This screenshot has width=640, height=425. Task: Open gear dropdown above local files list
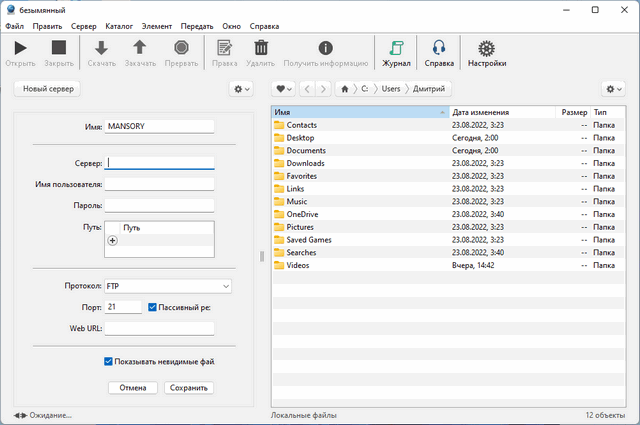(x=613, y=89)
